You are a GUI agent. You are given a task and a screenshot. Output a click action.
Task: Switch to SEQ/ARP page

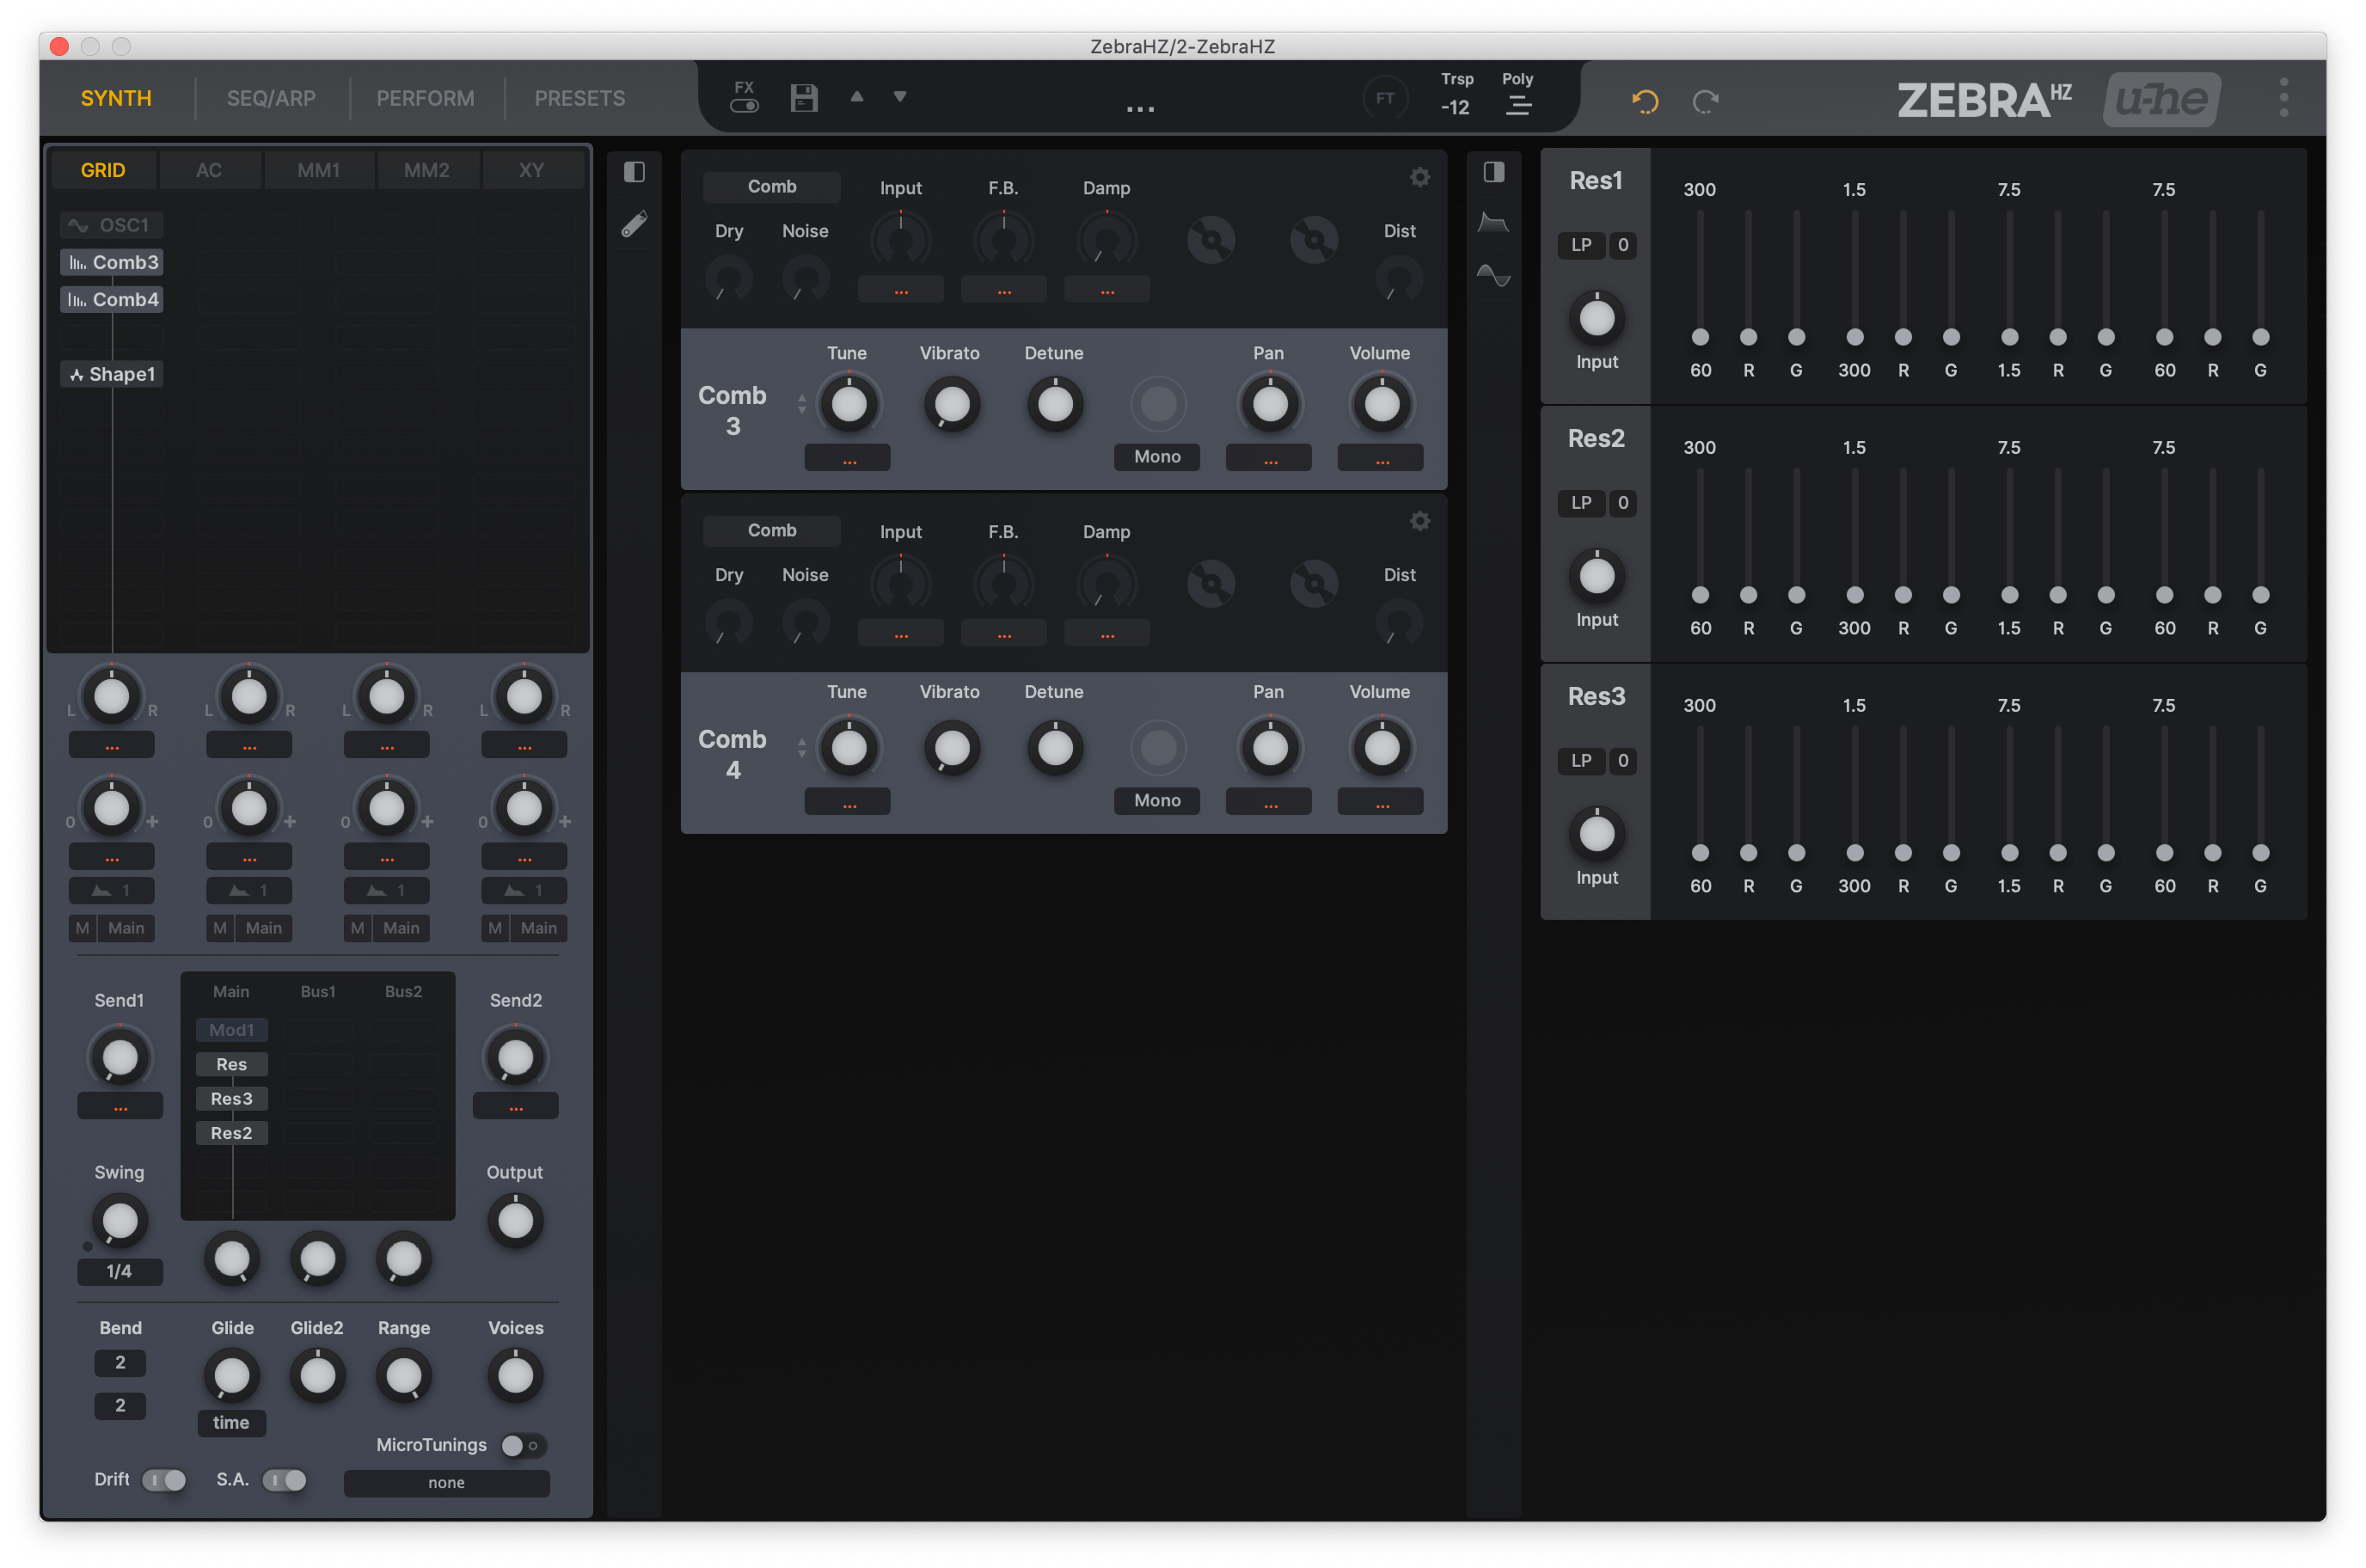(x=271, y=98)
